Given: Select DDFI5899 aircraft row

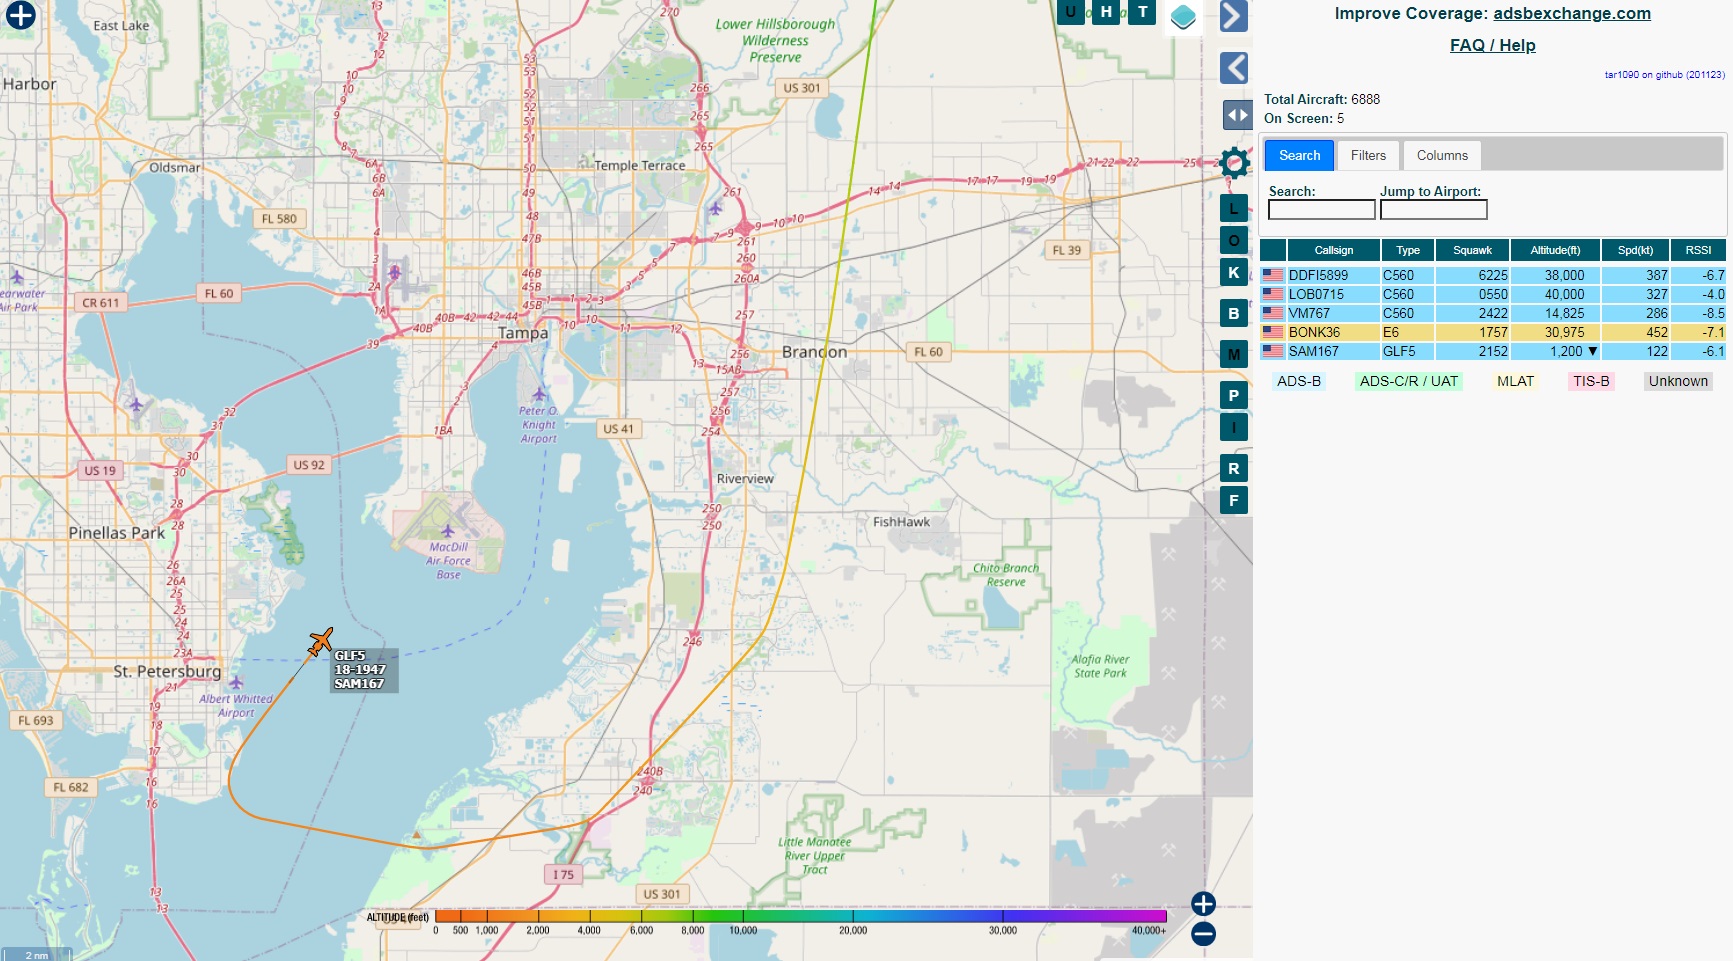Looking at the screenshot, I should click(1493, 275).
